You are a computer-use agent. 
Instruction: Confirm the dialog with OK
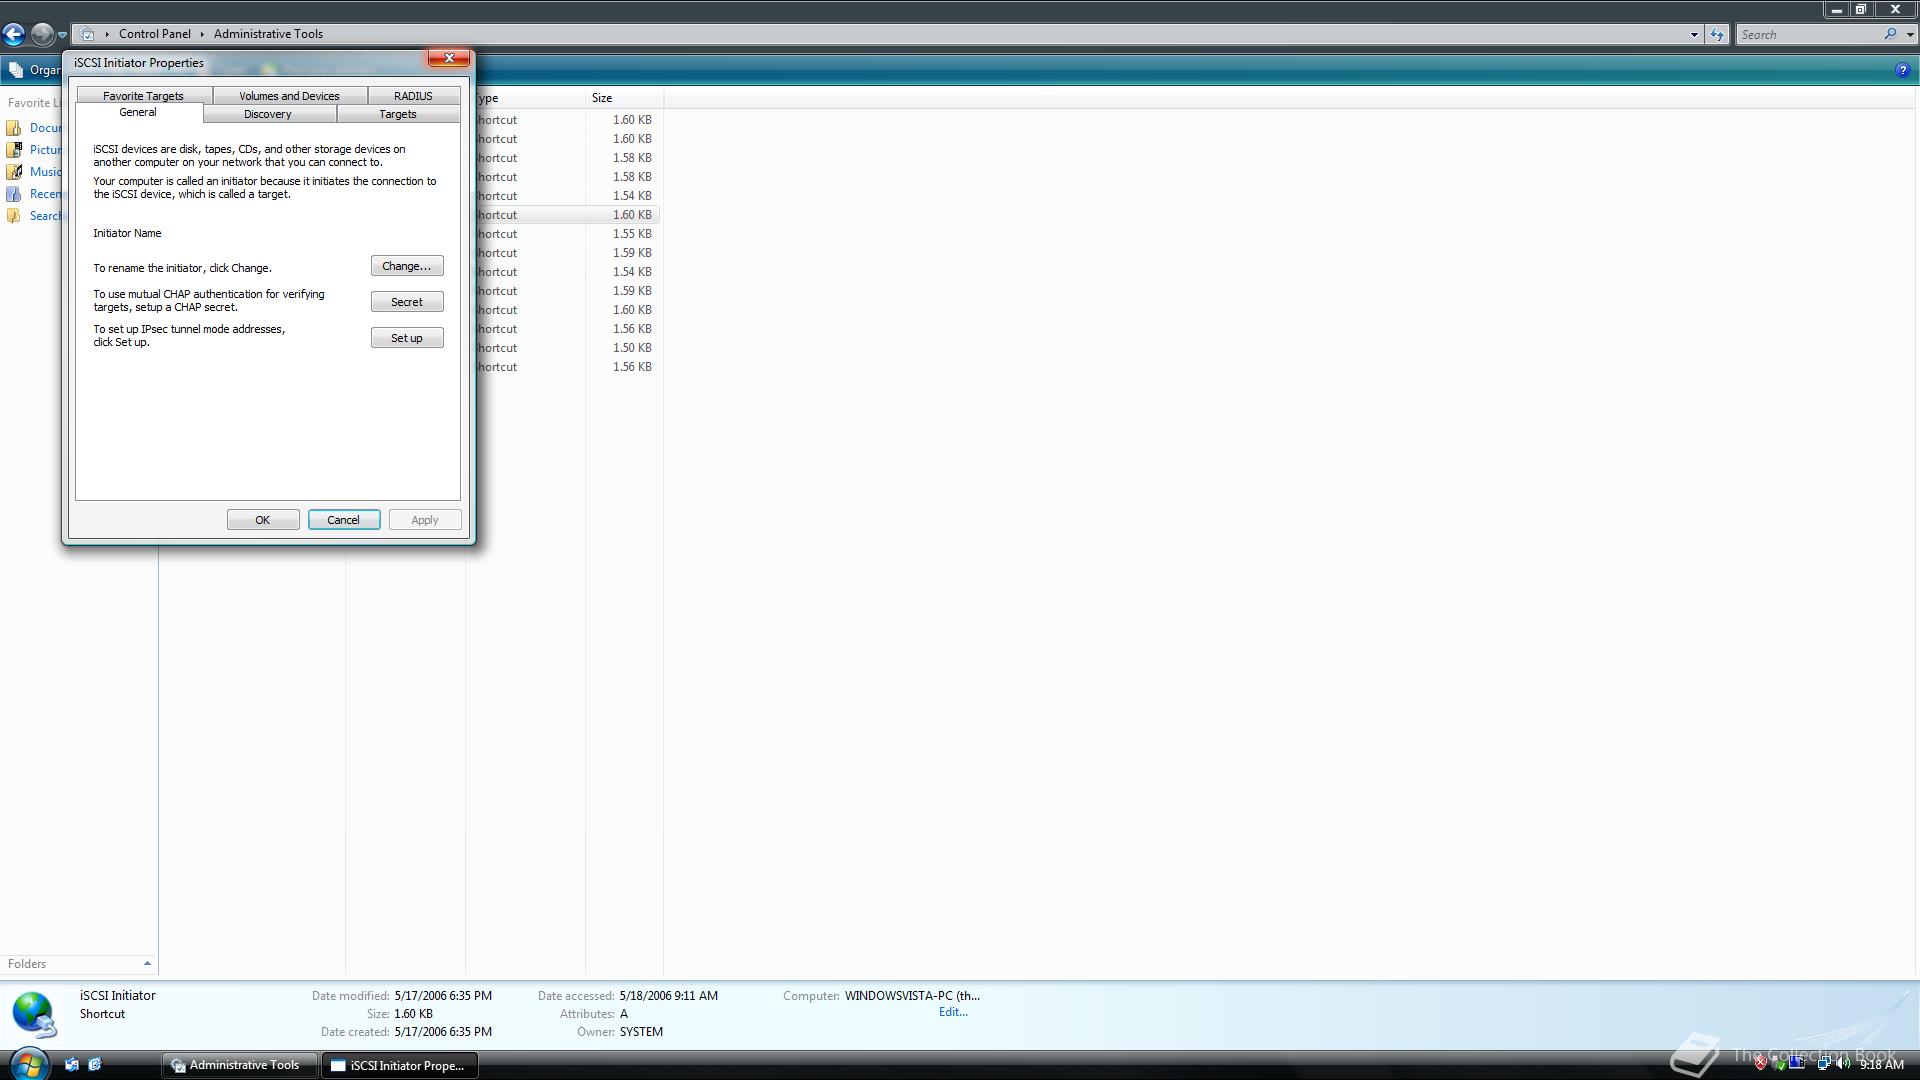(x=263, y=520)
